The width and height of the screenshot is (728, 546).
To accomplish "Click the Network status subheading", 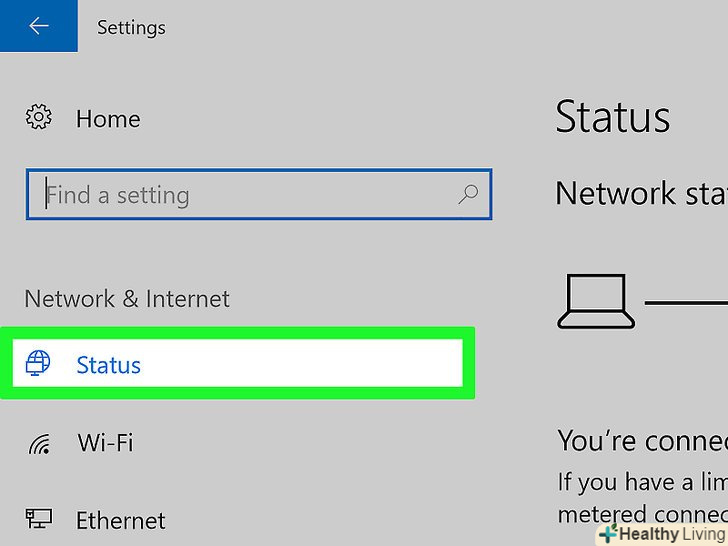I will [641, 193].
